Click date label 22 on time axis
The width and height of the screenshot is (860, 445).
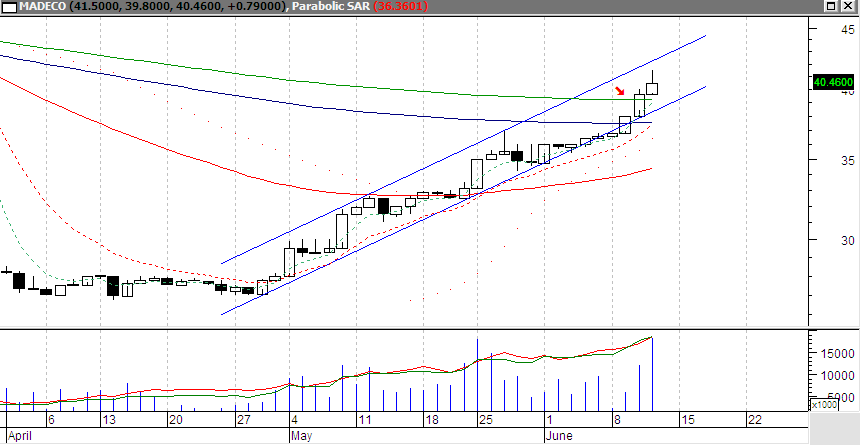[x=755, y=420]
